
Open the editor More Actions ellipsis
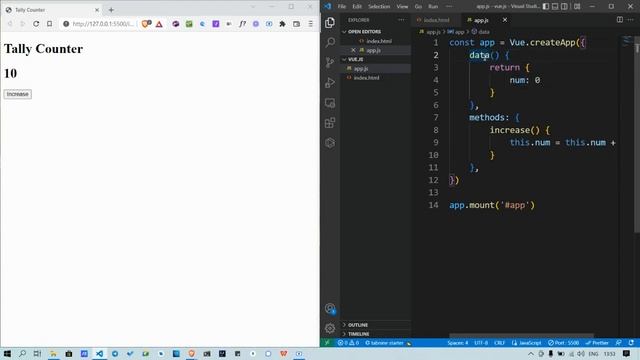631,20
